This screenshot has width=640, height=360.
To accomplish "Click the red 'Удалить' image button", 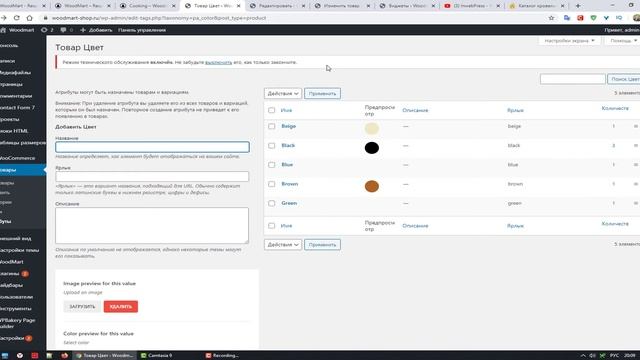I will pyautogui.click(x=121, y=307).
